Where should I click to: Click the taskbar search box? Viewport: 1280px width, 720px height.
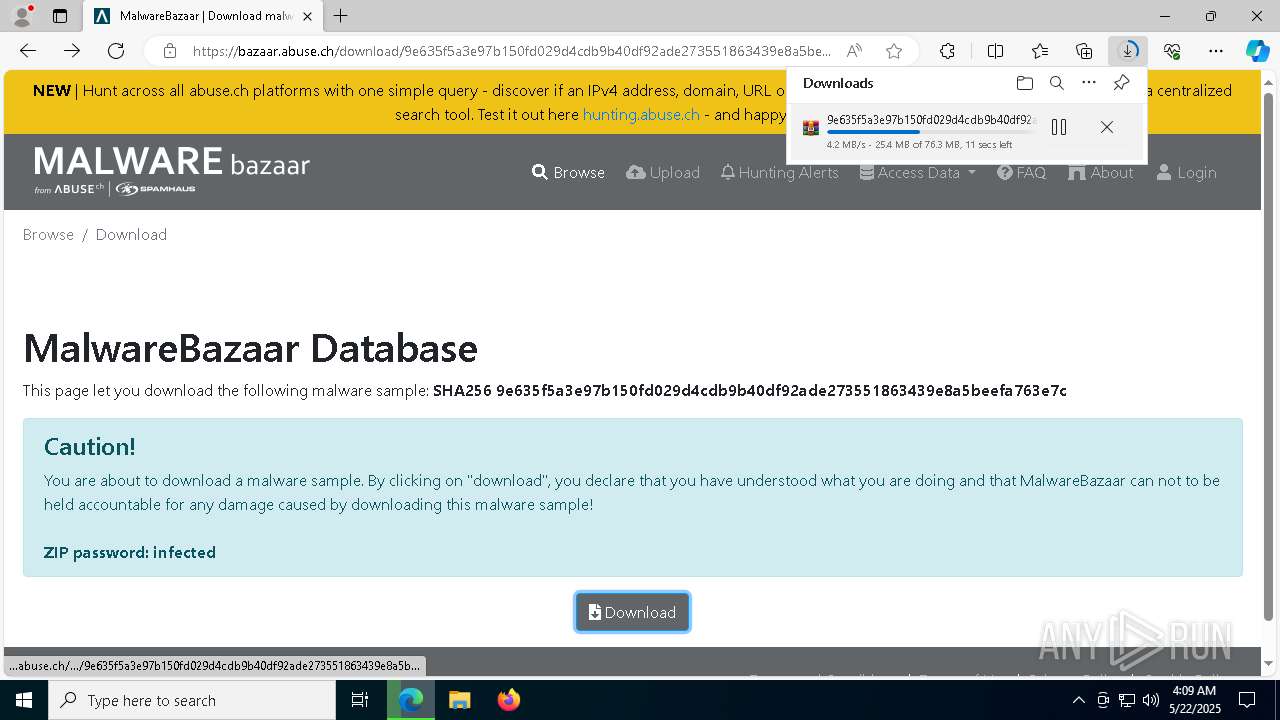click(x=192, y=700)
